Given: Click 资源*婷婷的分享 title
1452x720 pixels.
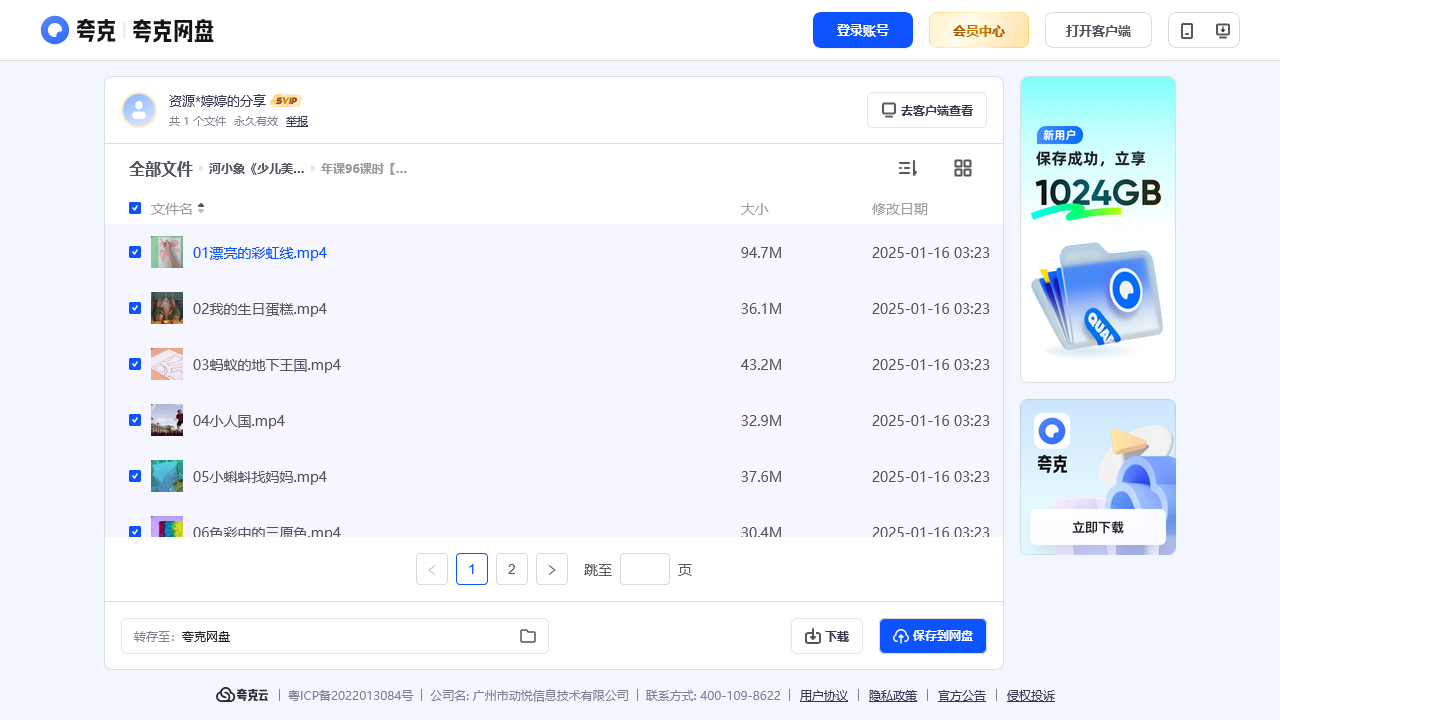Looking at the screenshot, I should point(217,101).
